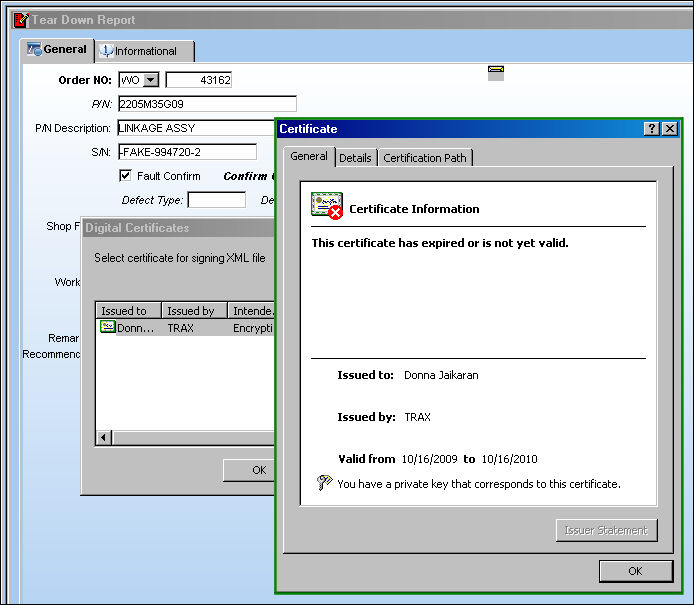
Task: Click the P/N field 2205M35G09
Action: point(207,104)
